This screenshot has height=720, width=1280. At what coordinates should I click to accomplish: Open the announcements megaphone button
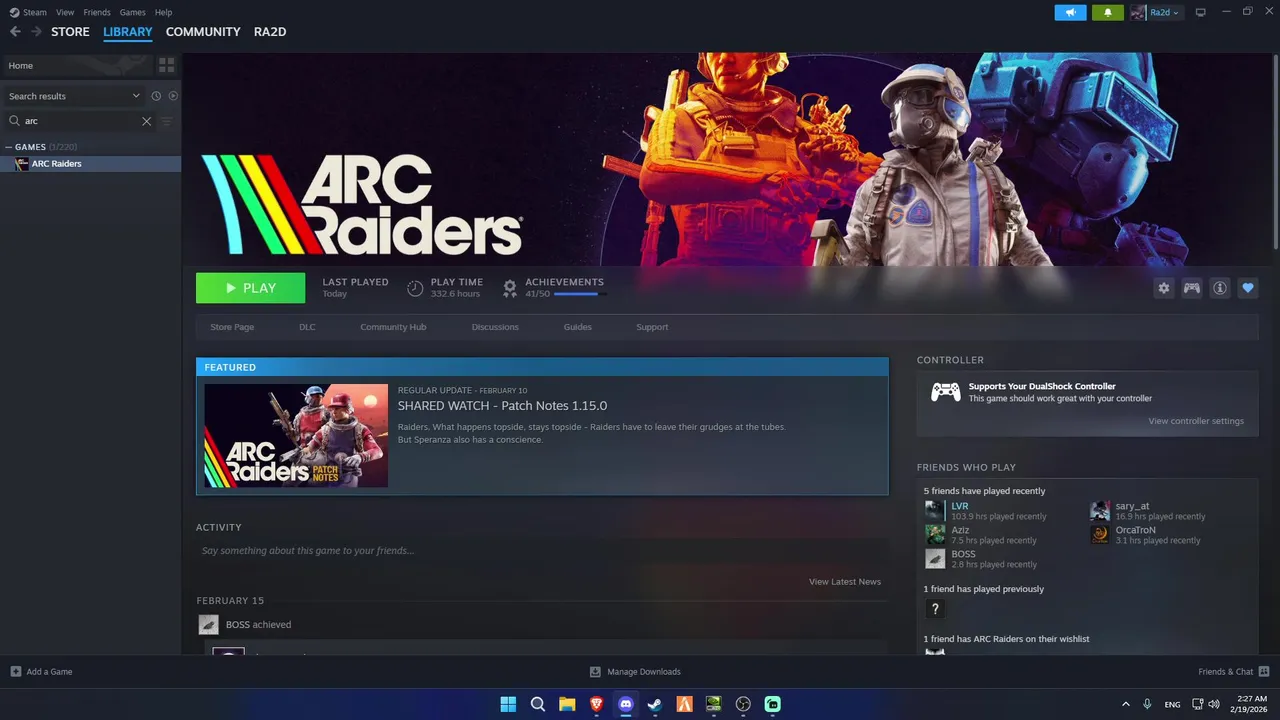1070,12
